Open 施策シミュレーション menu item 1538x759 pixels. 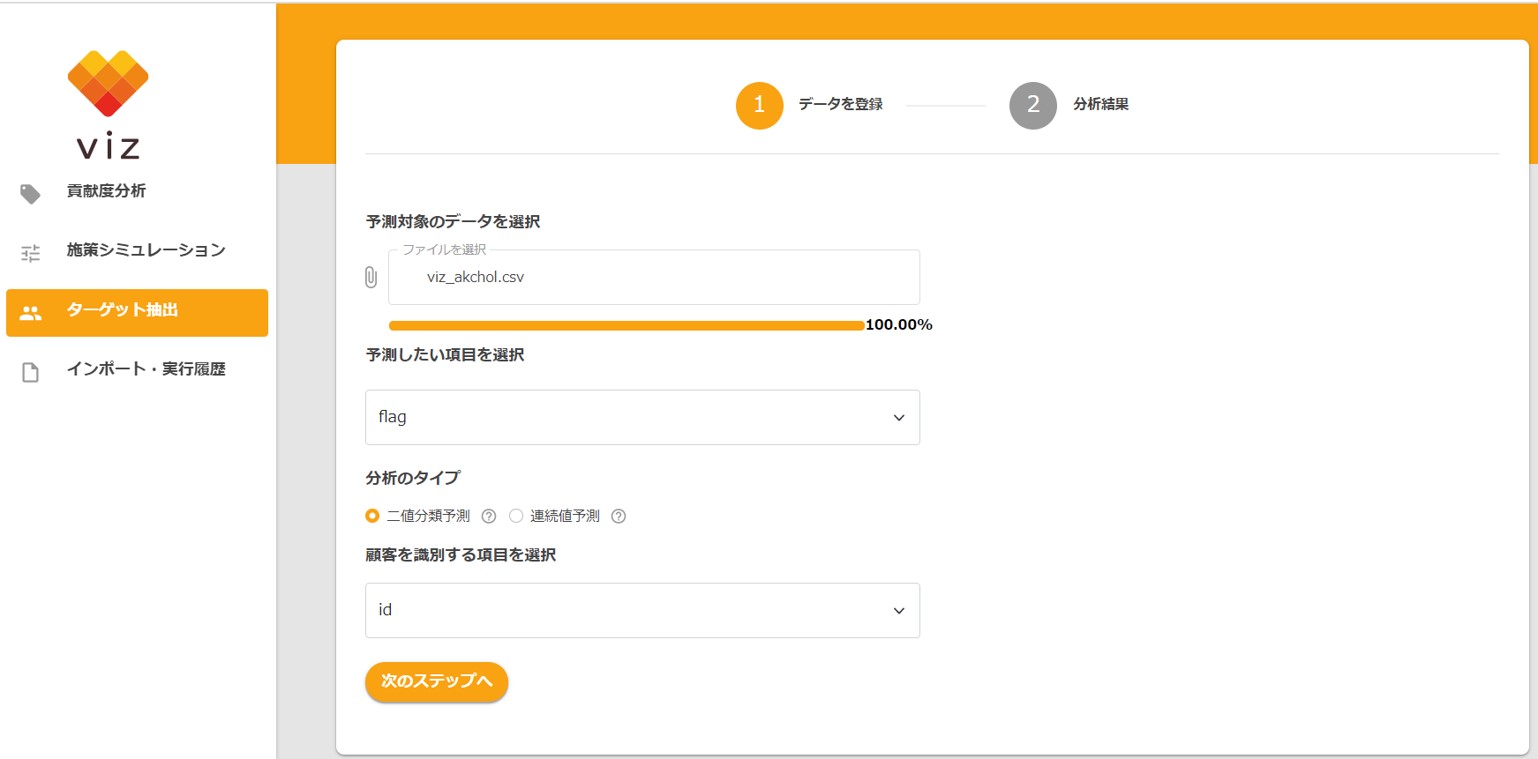tap(137, 253)
